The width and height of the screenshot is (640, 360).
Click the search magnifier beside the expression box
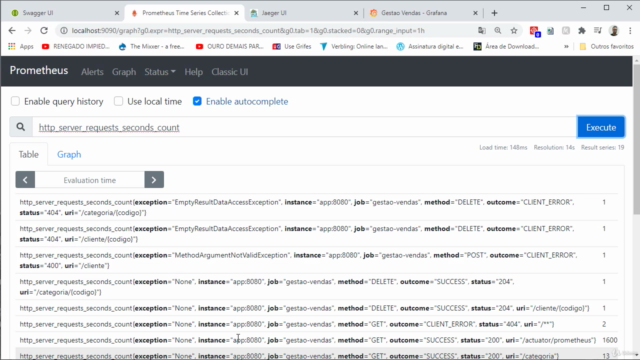coord(21,127)
